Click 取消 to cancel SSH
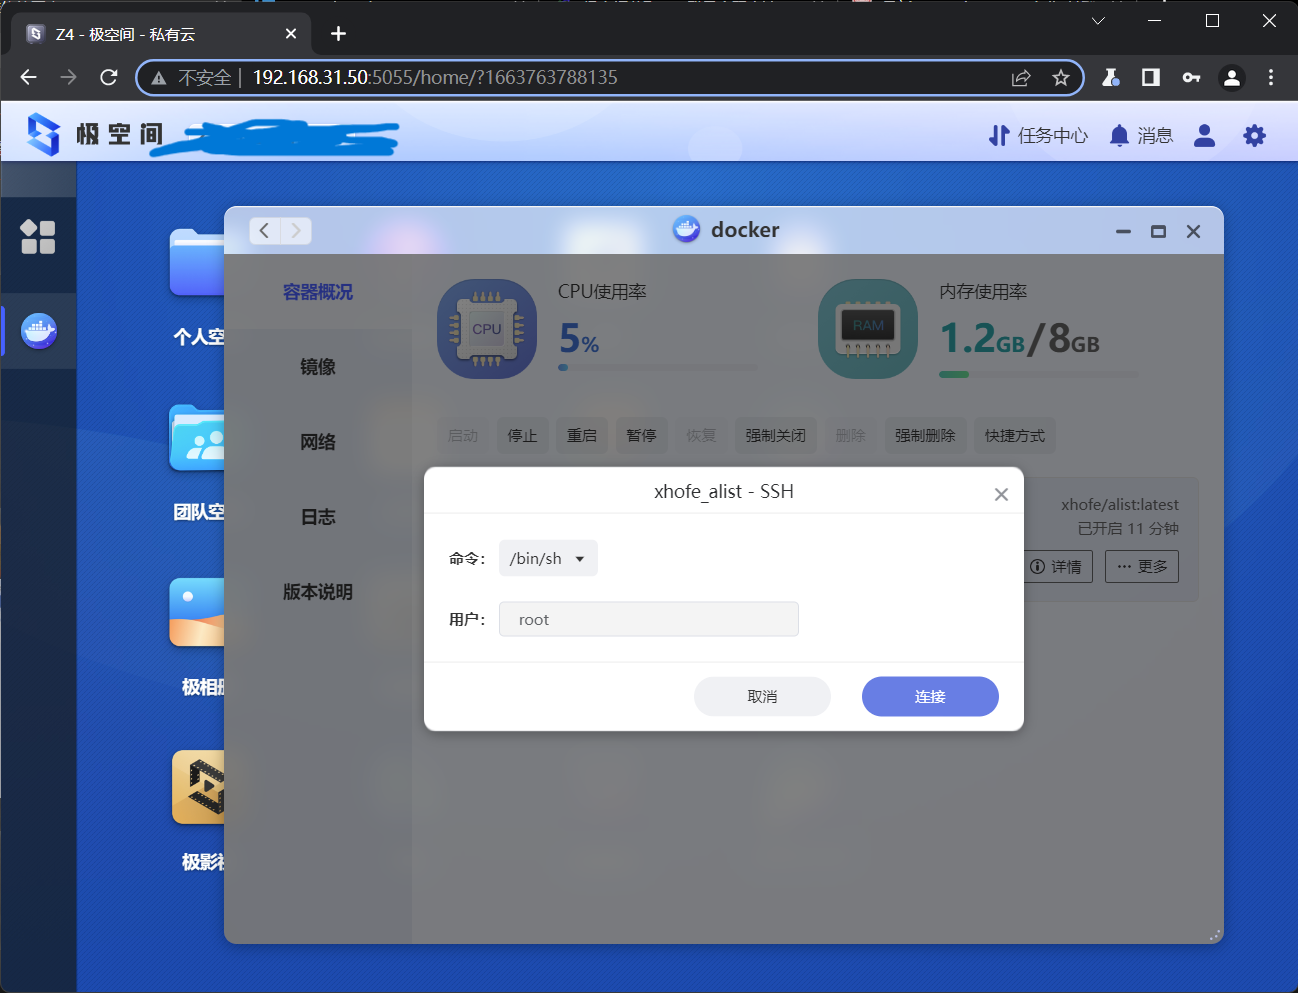This screenshot has width=1298, height=993. (762, 696)
